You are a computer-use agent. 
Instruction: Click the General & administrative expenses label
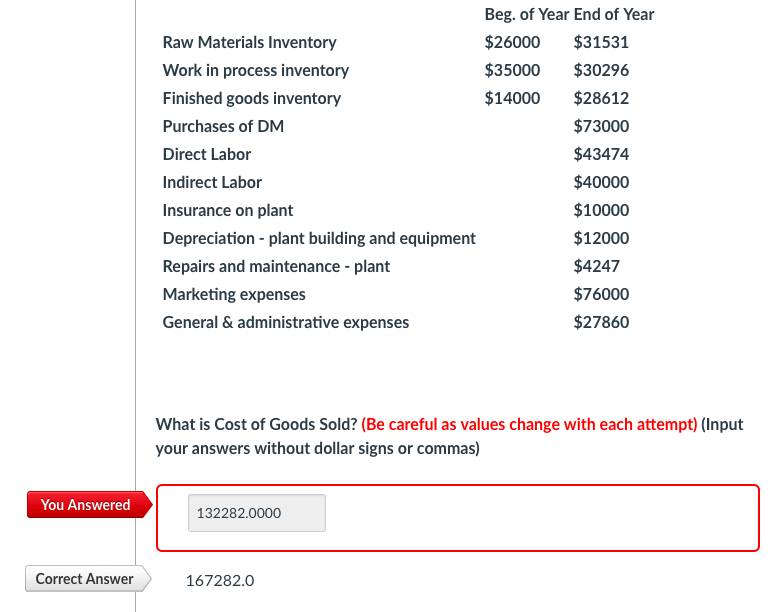pyautogui.click(x=286, y=323)
